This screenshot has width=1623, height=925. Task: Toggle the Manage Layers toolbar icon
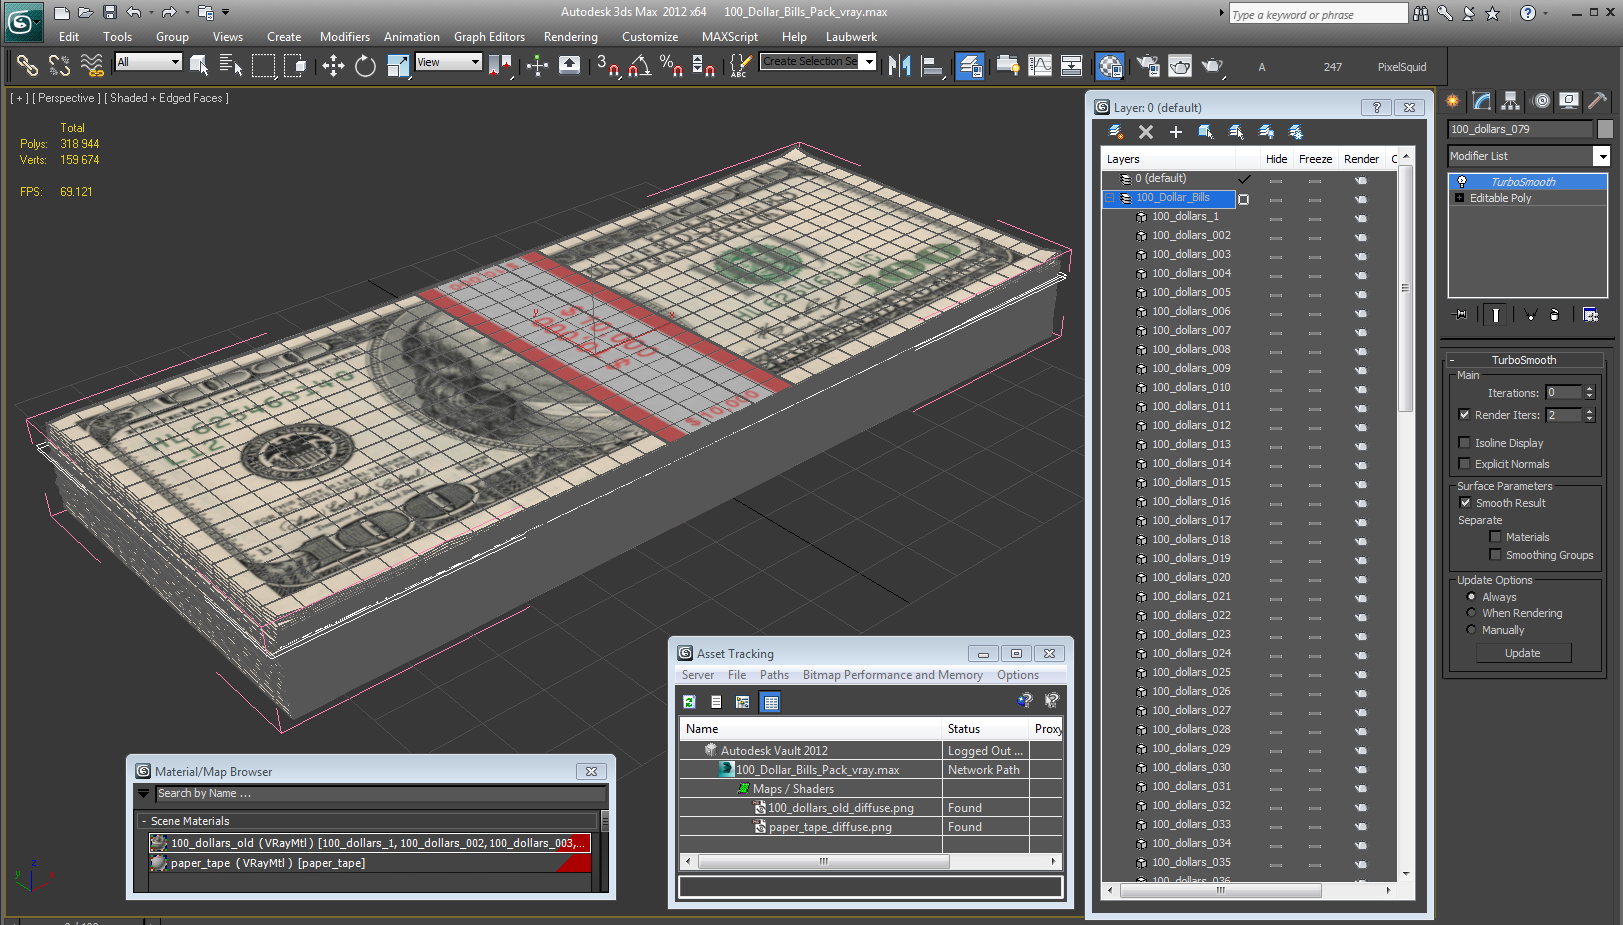(969, 66)
